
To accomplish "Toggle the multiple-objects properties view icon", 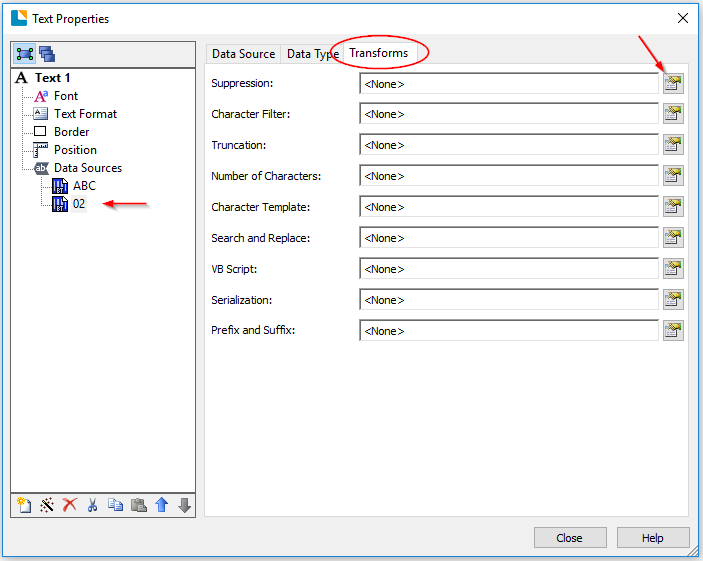I will coord(47,54).
